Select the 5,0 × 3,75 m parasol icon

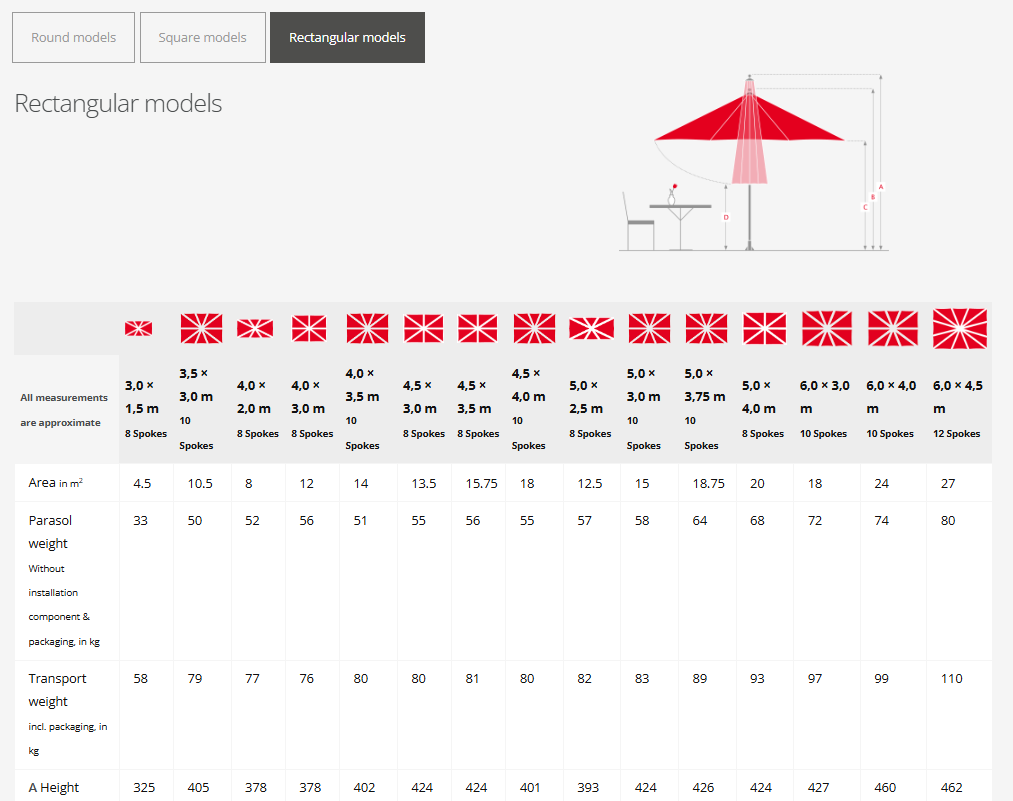click(706, 328)
